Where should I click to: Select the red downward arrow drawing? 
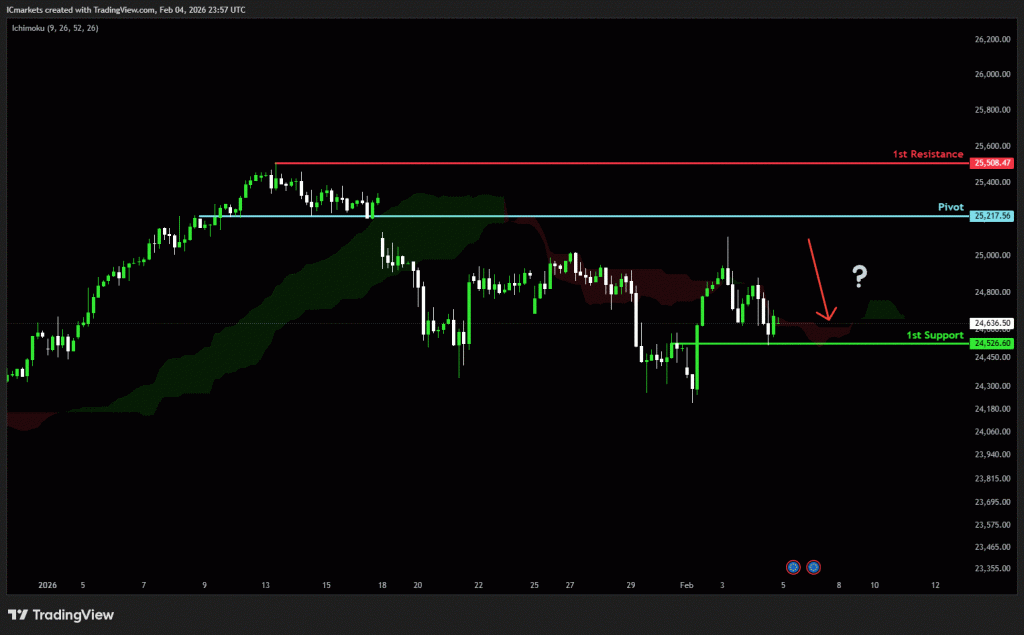820,280
